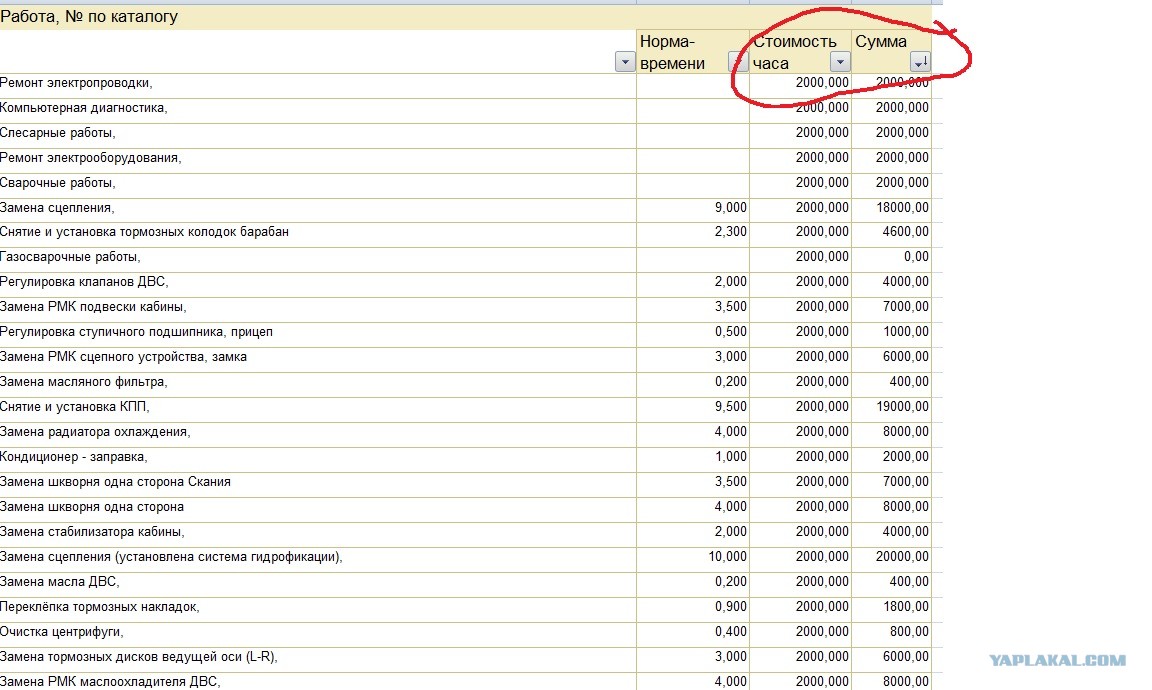Select the 4600,00 sum value
This screenshot has width=1152, height=690.
pos(906,232)
